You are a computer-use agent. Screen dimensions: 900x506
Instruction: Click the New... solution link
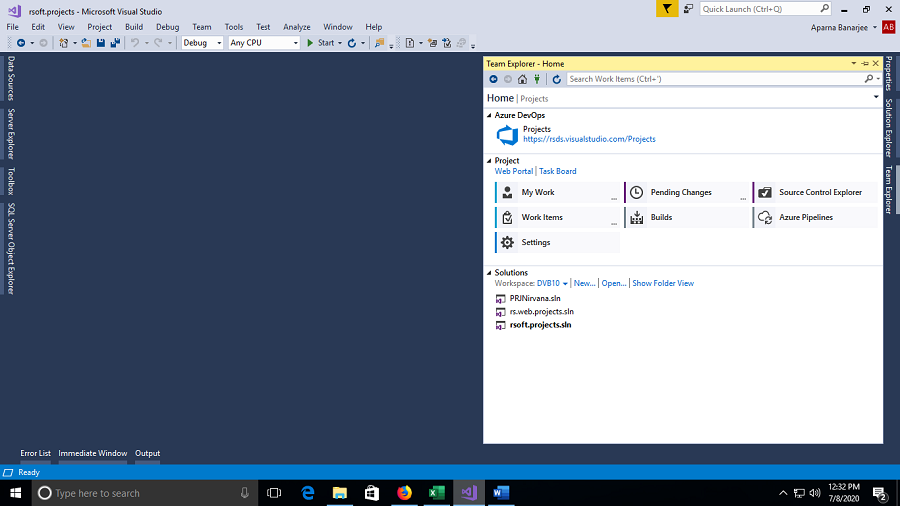584,283
